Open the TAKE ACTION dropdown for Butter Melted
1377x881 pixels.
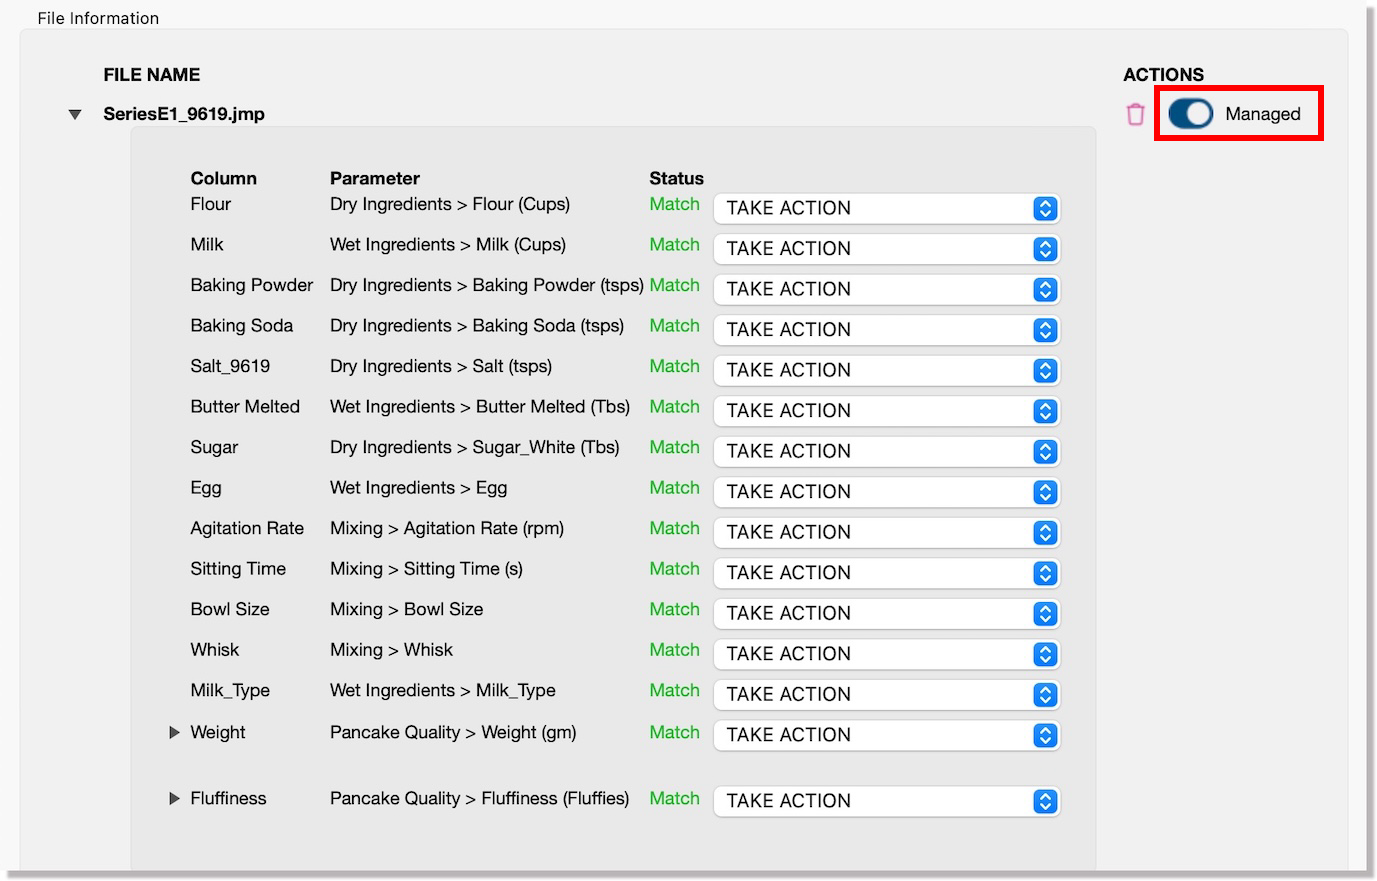(870, 410)
